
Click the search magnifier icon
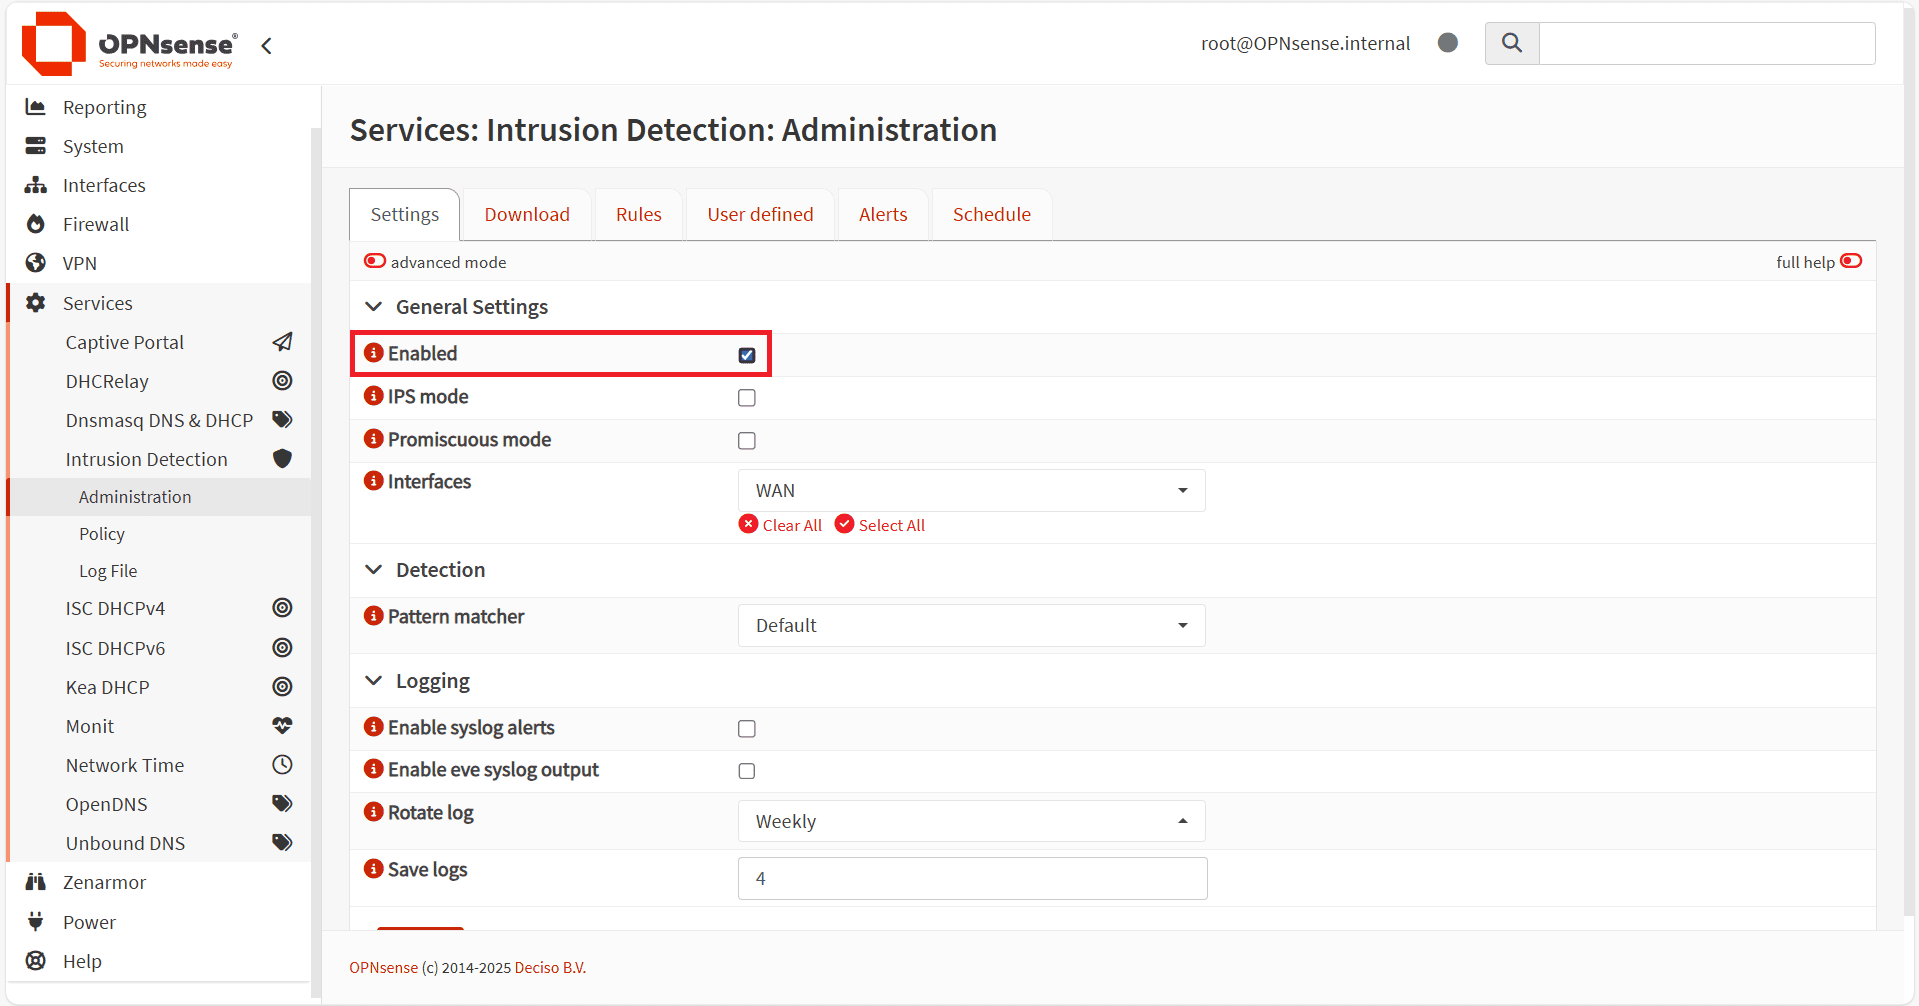[x=1511, y=43]
